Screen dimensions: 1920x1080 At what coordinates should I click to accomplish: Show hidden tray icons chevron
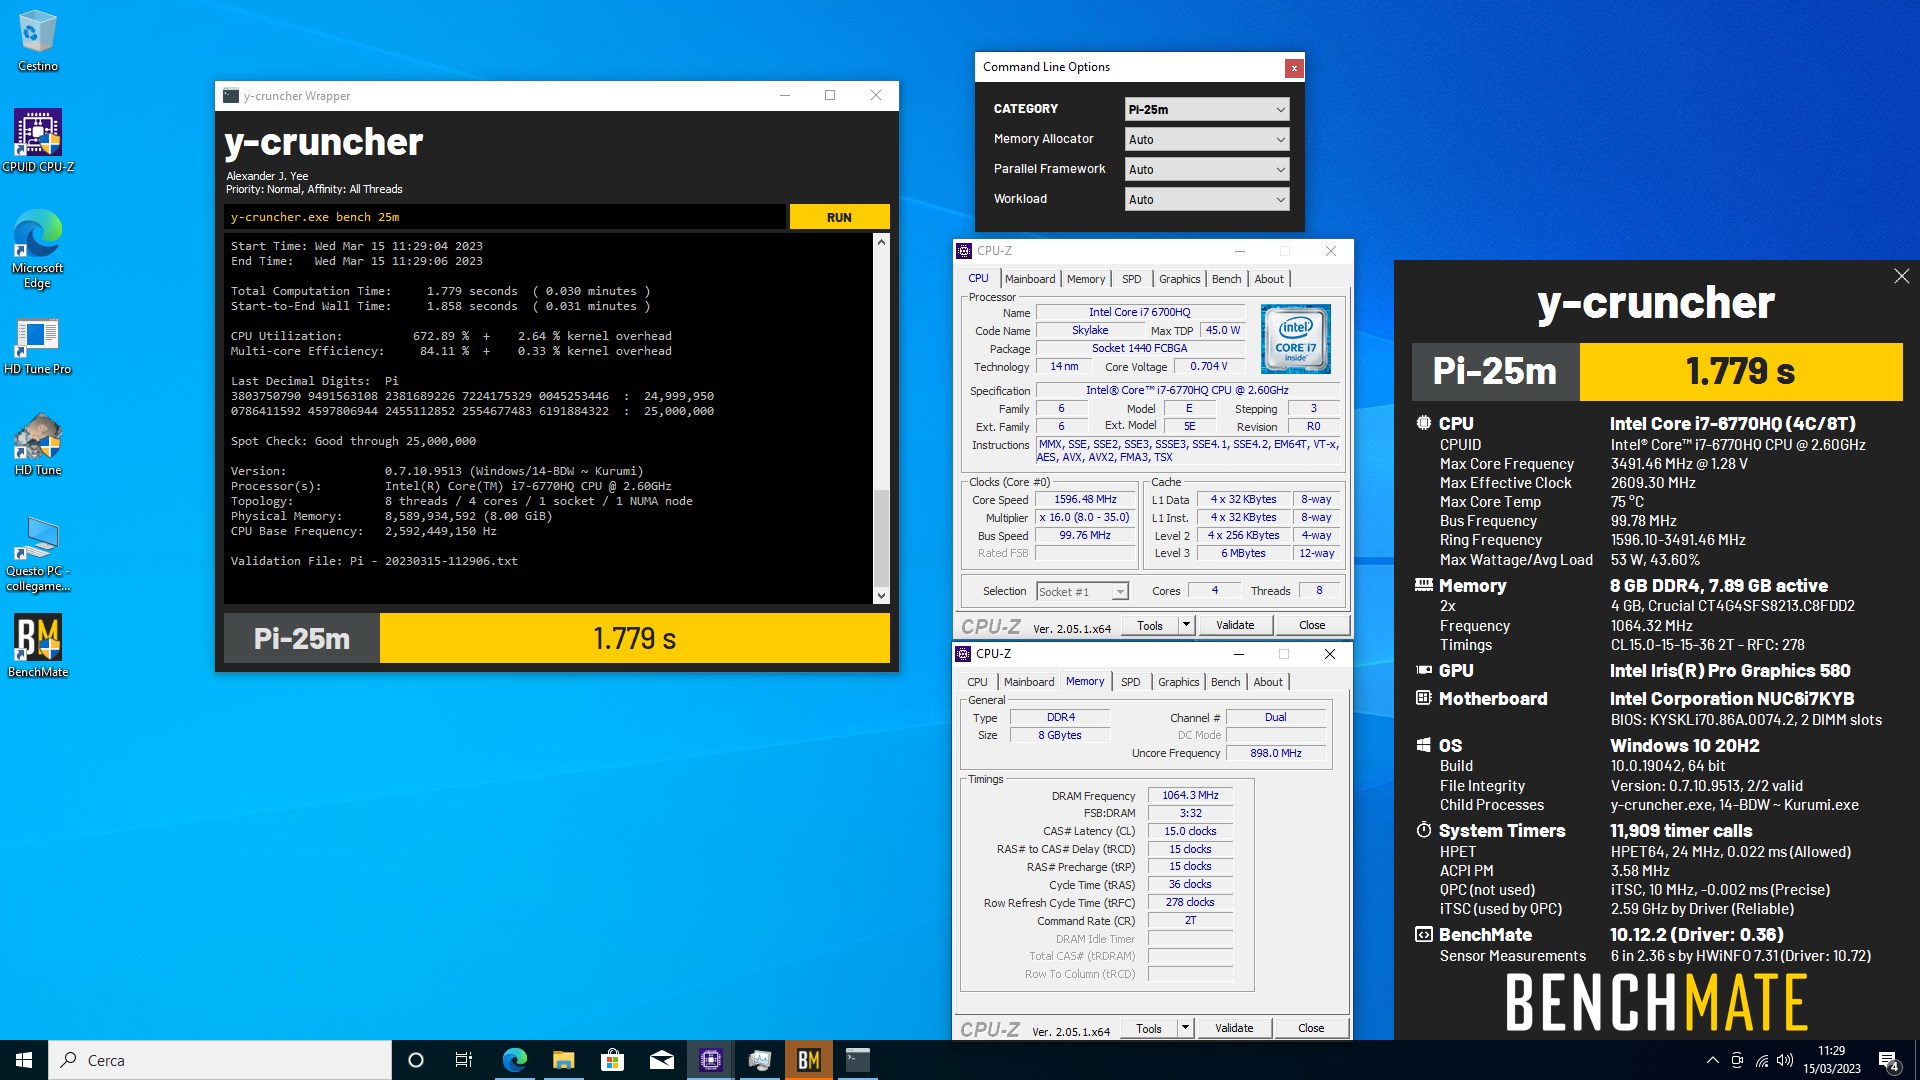tap(1712, 1060)
